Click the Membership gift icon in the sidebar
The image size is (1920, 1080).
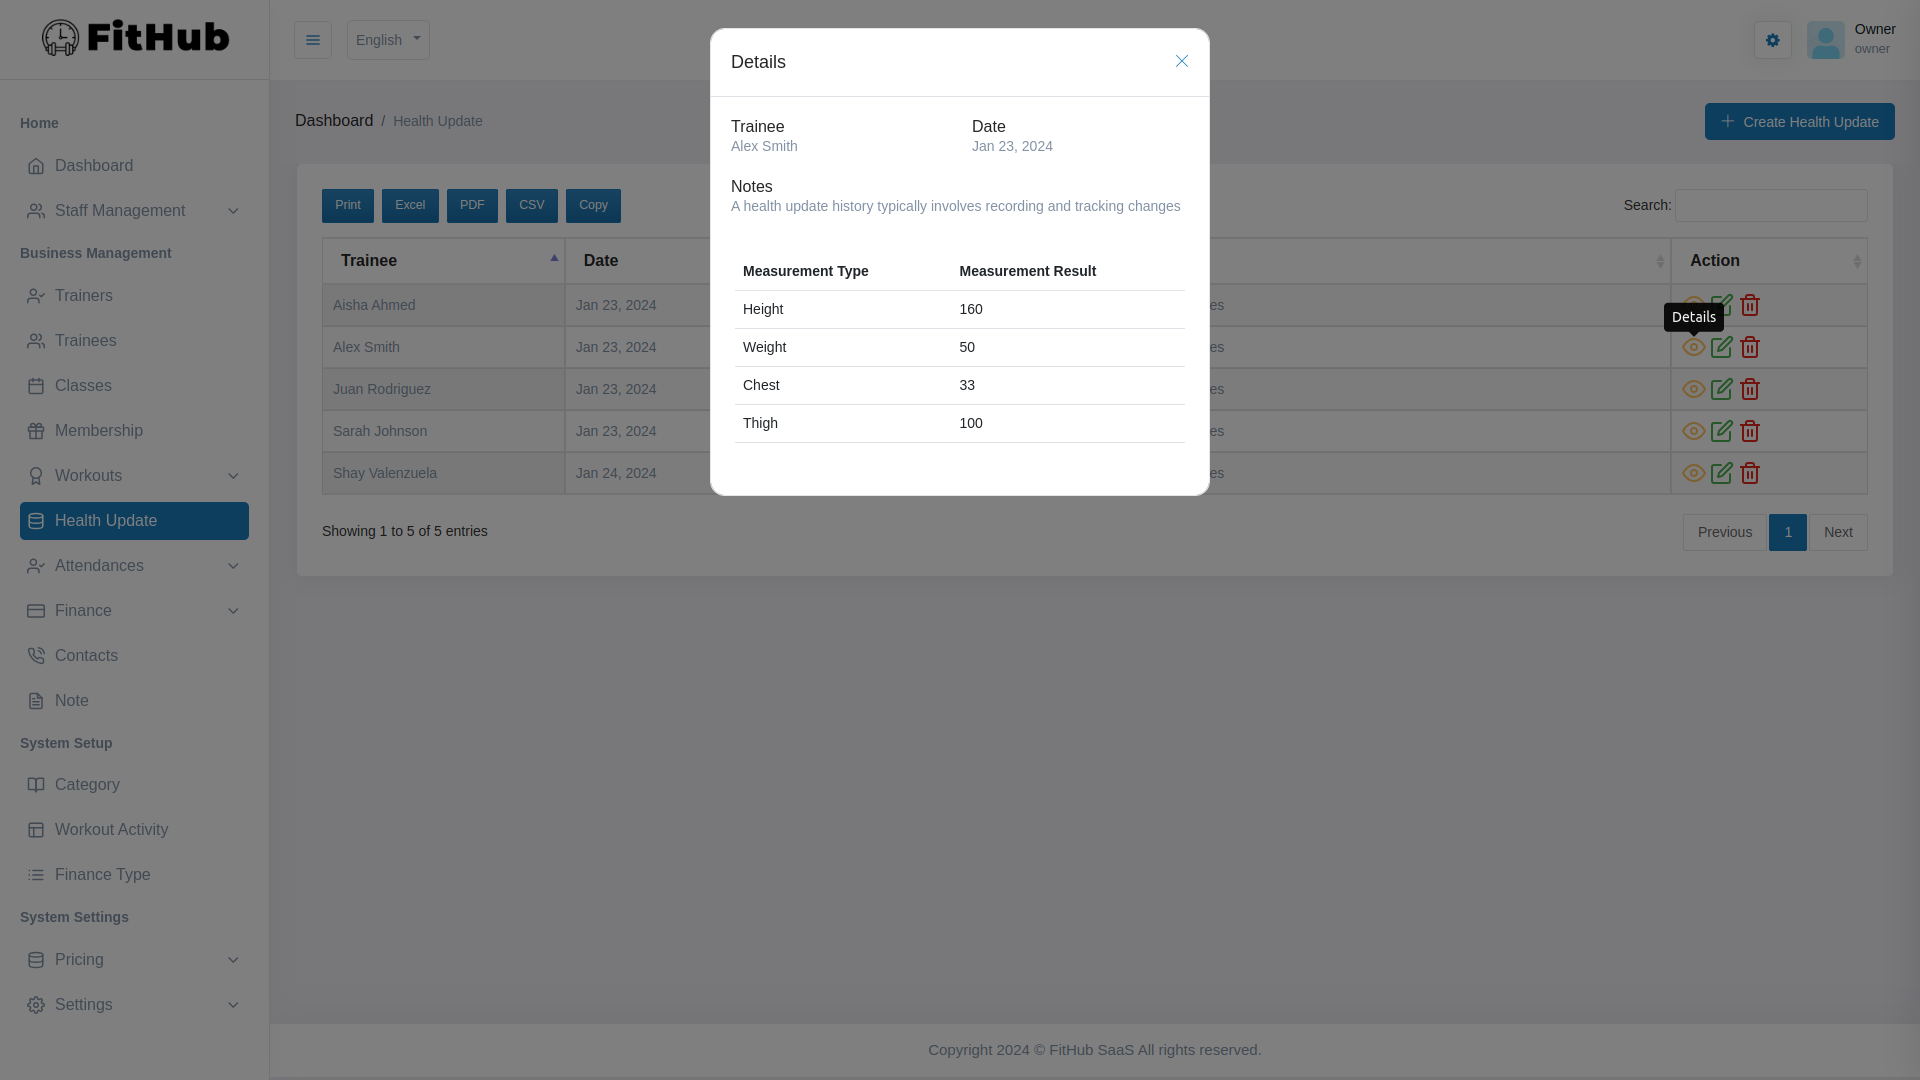tap(36, 431)
